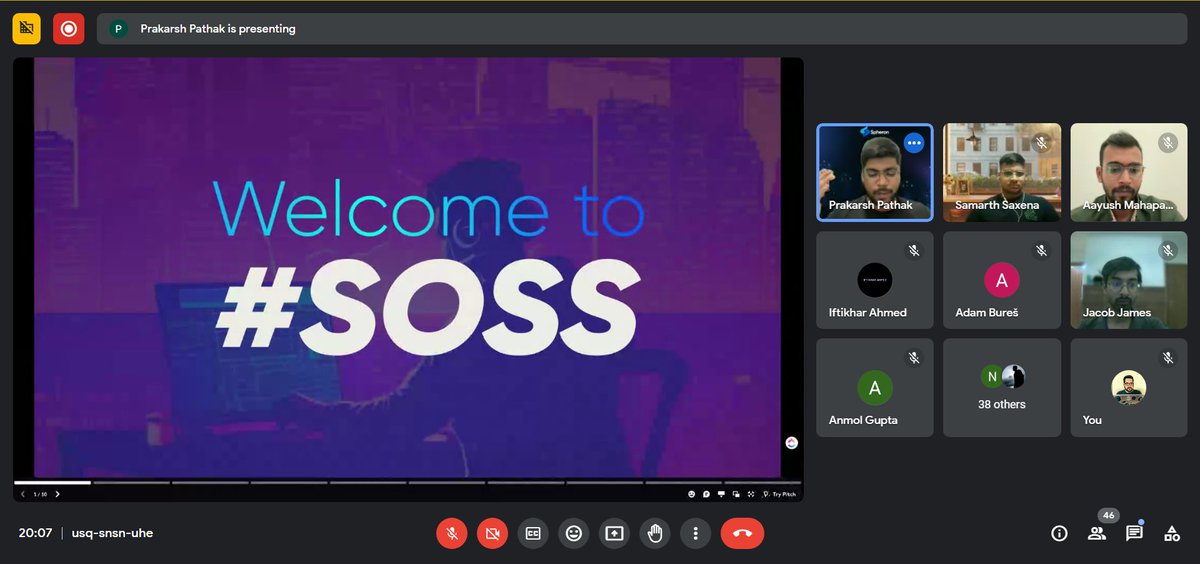Viewport: 1200px width, 564px height.
Task: Click the red recording indicator icon
Action: [x=68, y=29]
